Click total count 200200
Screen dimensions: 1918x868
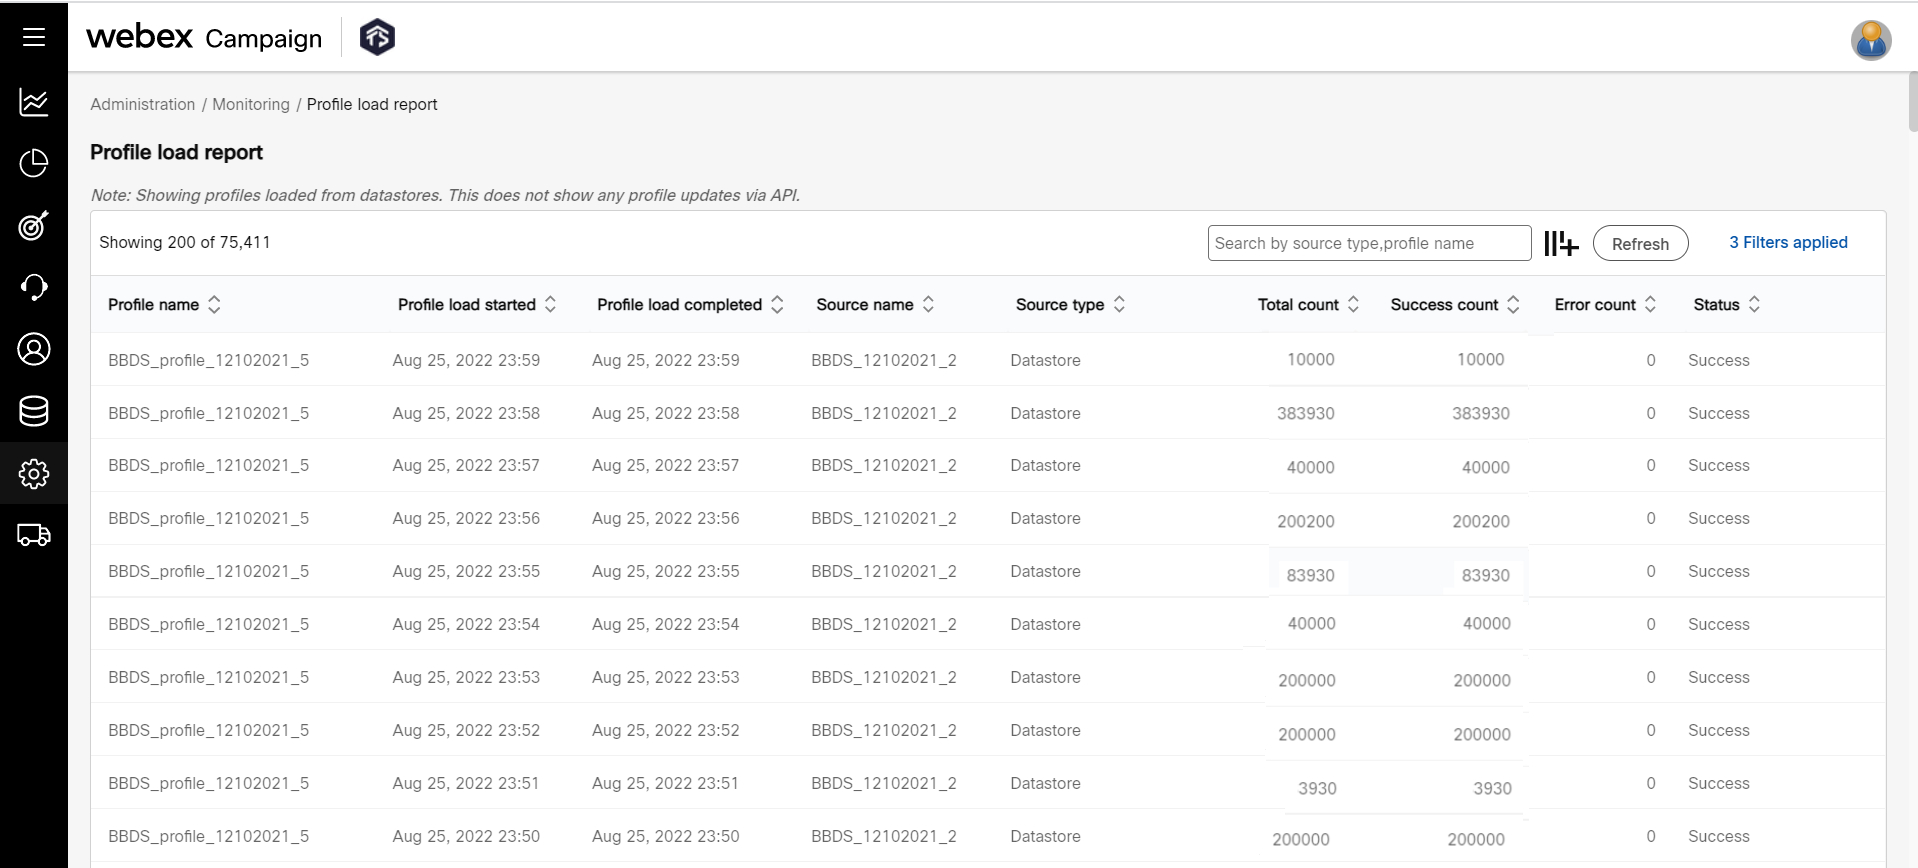[x=1305, y=521]
